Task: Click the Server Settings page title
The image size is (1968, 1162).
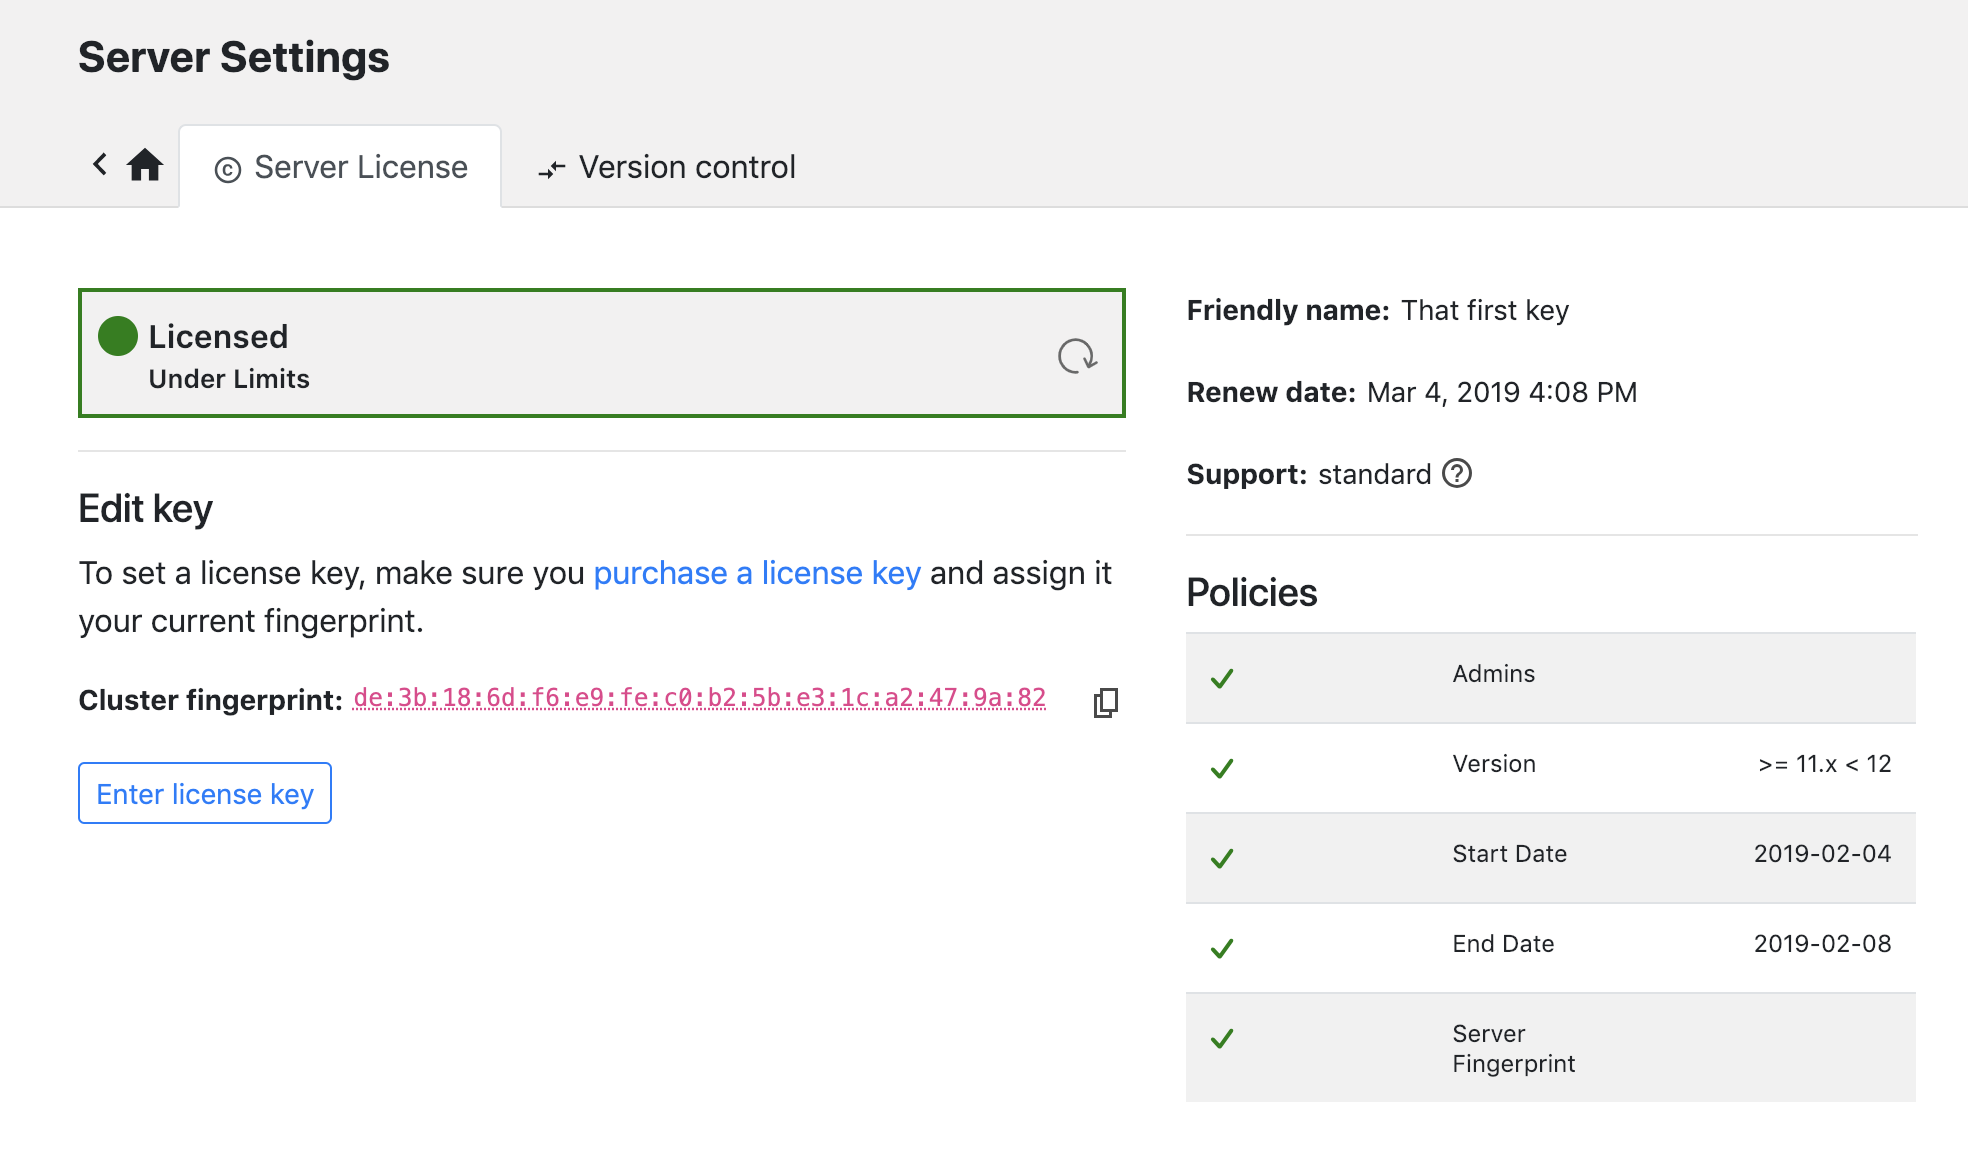Action: pyautogui.click(x=234, y=57)
